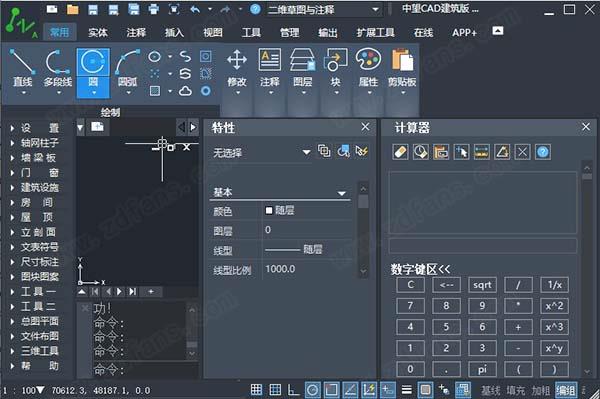Image resolution: width=600 pixels, height=399 pixels.
Task: Toggle 填充 button in status bar
Action: pos(515,390)
